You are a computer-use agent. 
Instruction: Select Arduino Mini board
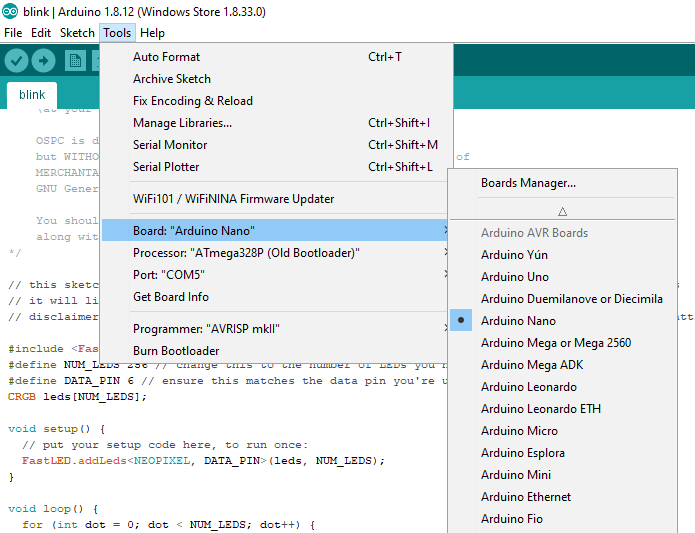(563, 475)
